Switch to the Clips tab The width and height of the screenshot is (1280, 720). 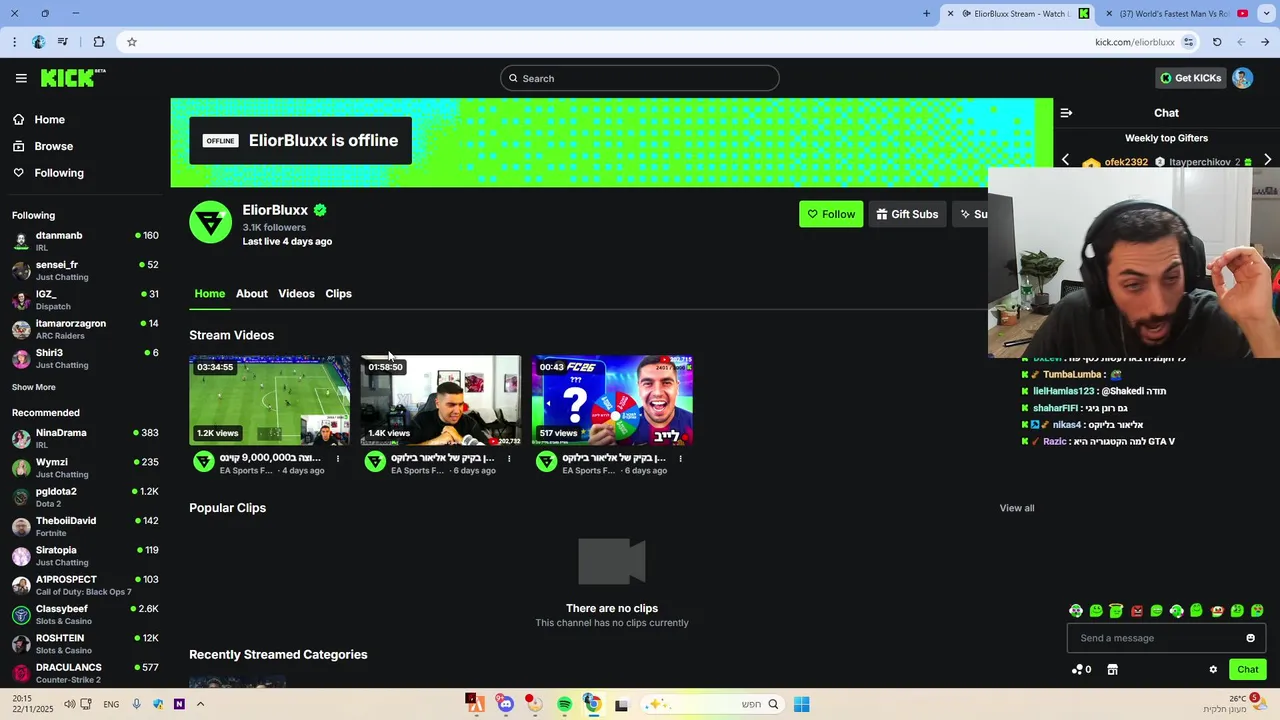[338, 293]
